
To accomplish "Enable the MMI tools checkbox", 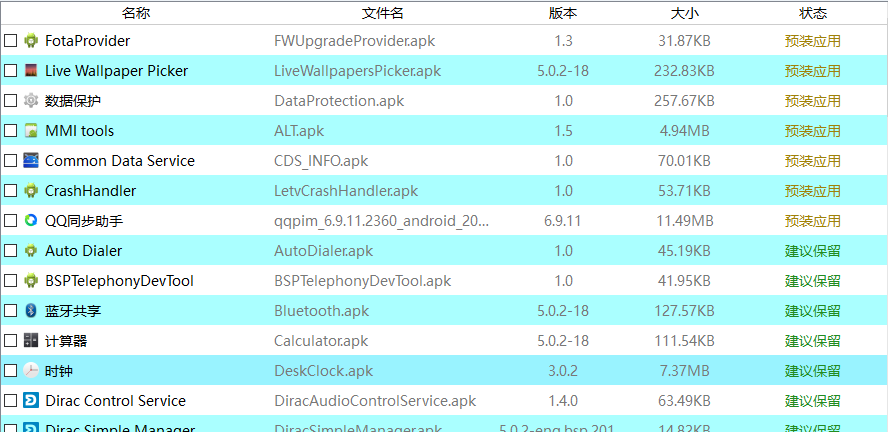I will (x=10, y=131).
